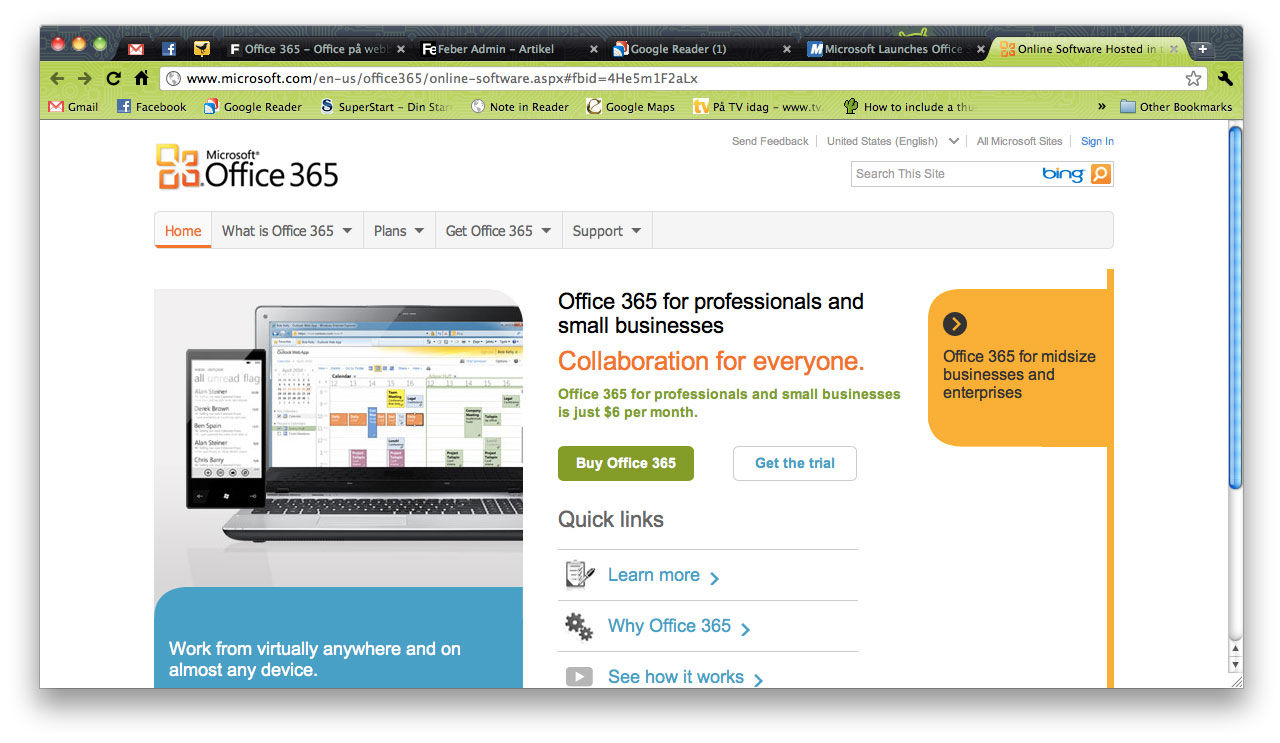Open the Other Bookmarks folder
The image size is (1280, 743).
(x=1176, y=107)
